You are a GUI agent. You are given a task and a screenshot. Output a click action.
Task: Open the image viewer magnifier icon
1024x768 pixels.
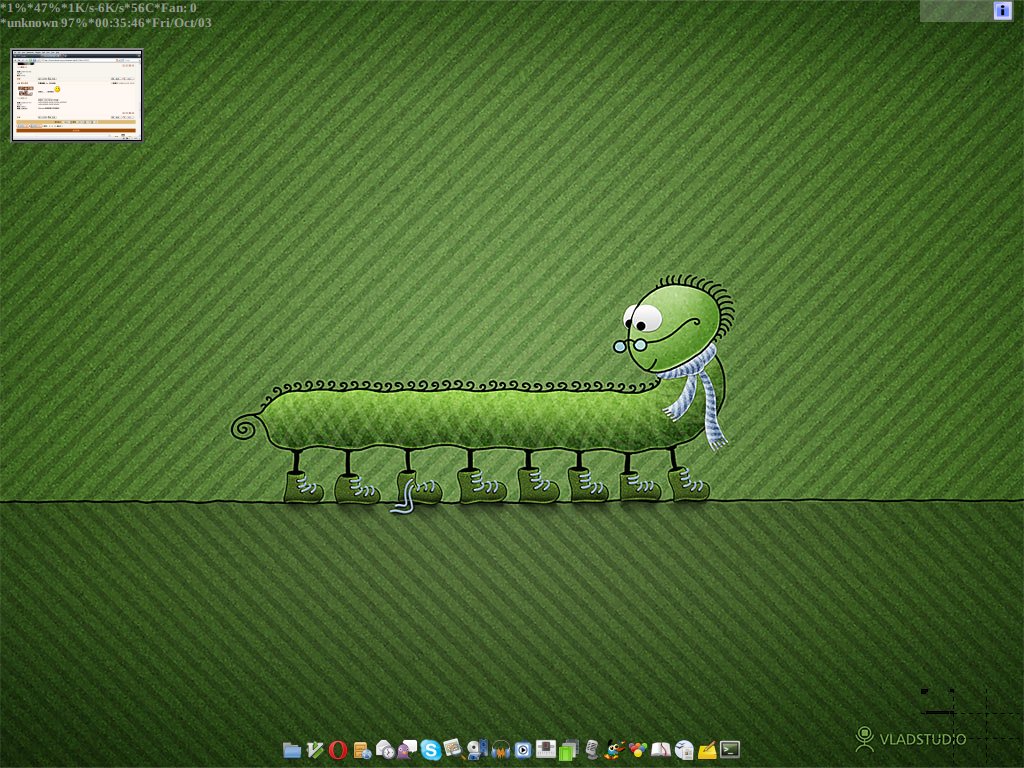point(454,749)
